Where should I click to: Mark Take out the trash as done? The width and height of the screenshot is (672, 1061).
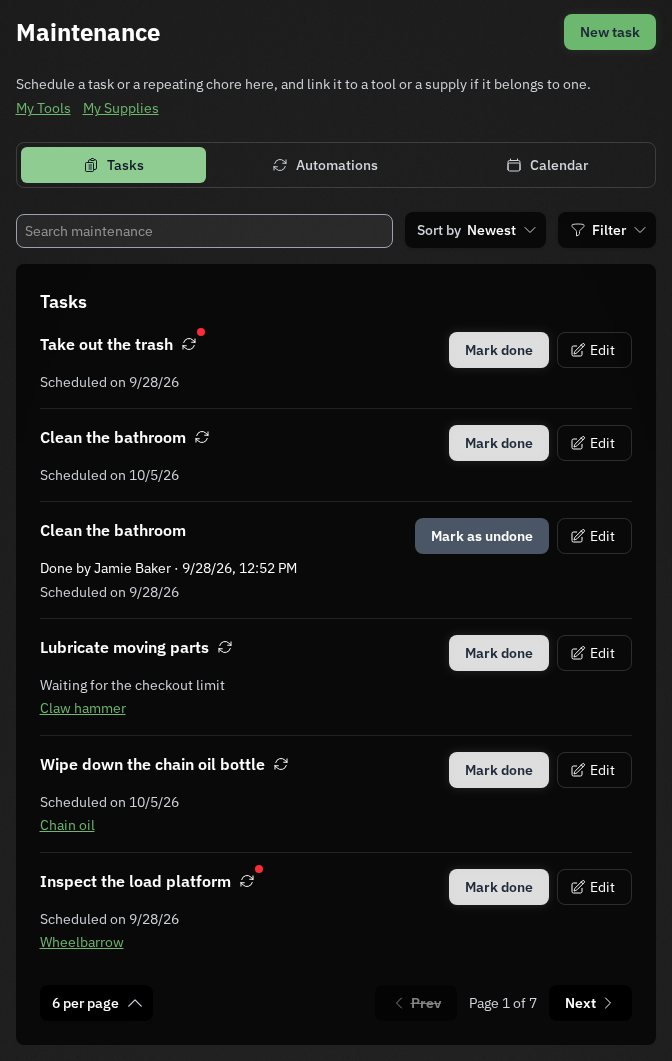pos(499,350)
